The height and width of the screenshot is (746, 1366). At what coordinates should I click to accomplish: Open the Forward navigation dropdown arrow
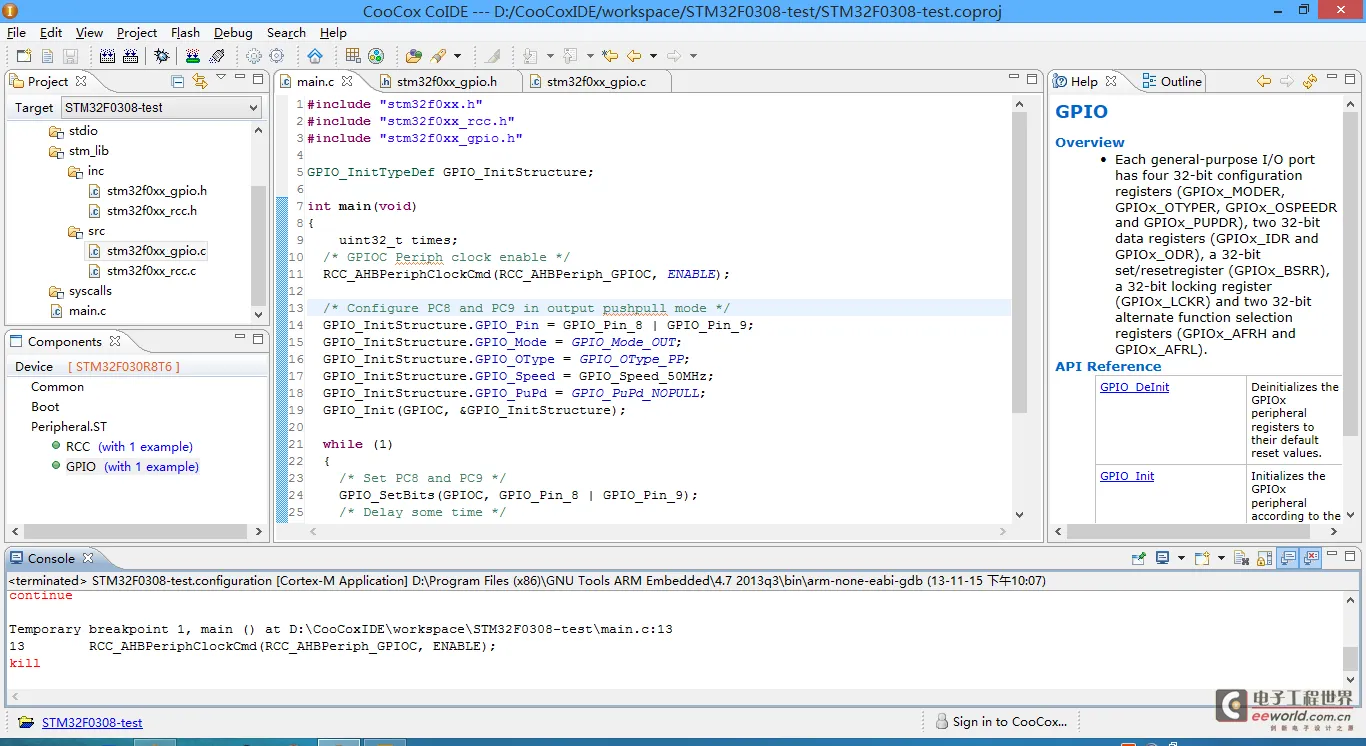[693, 56]
